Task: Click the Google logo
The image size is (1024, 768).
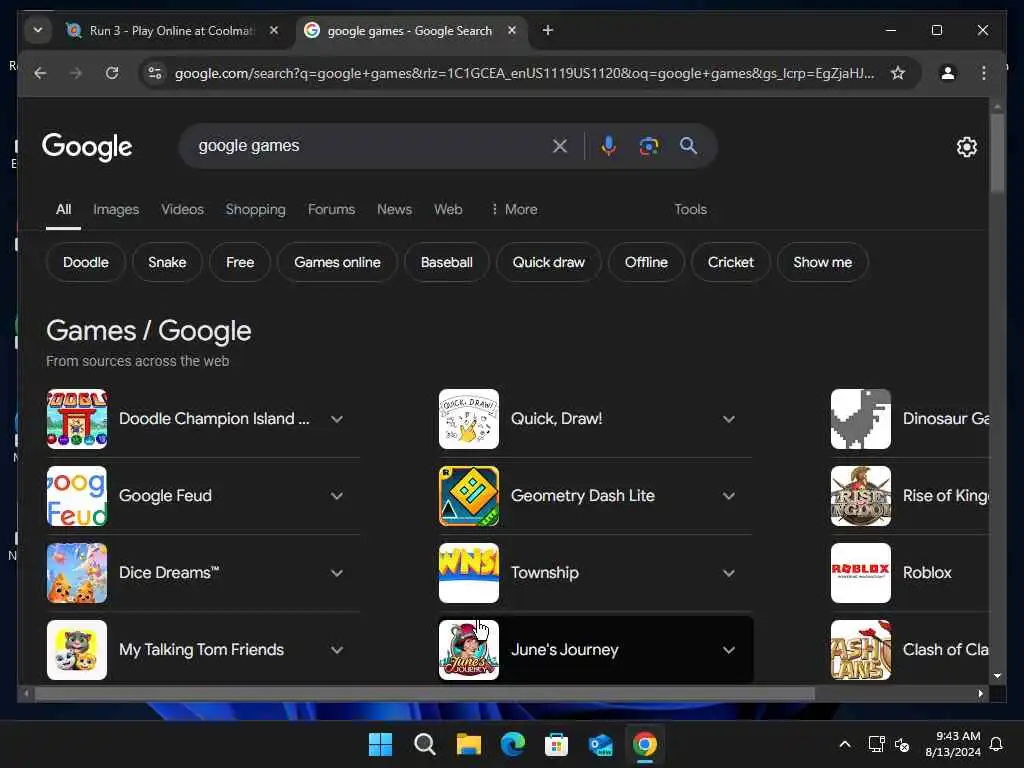Action: pos(87,147)
